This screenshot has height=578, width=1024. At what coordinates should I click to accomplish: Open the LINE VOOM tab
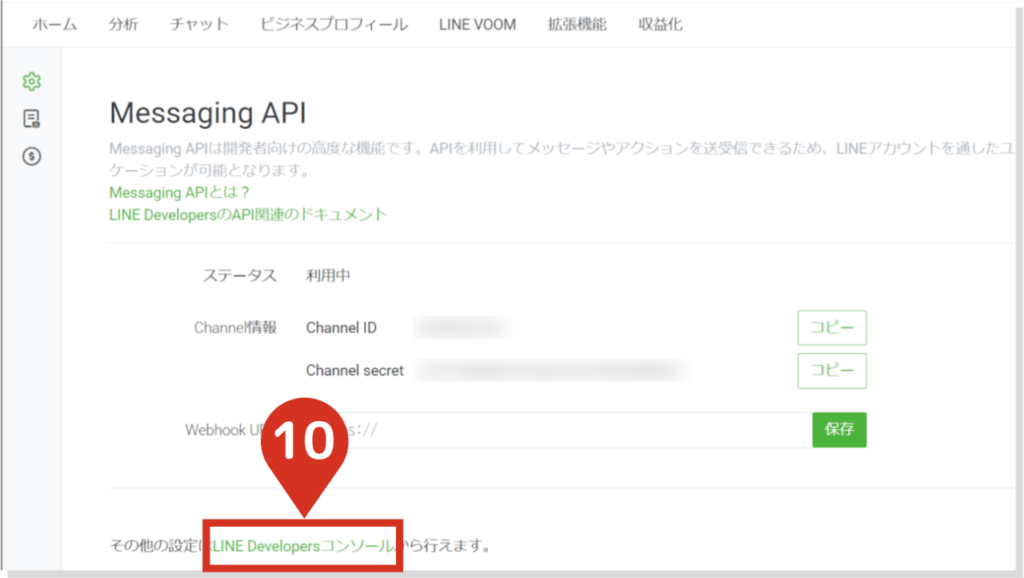point(477,24)
